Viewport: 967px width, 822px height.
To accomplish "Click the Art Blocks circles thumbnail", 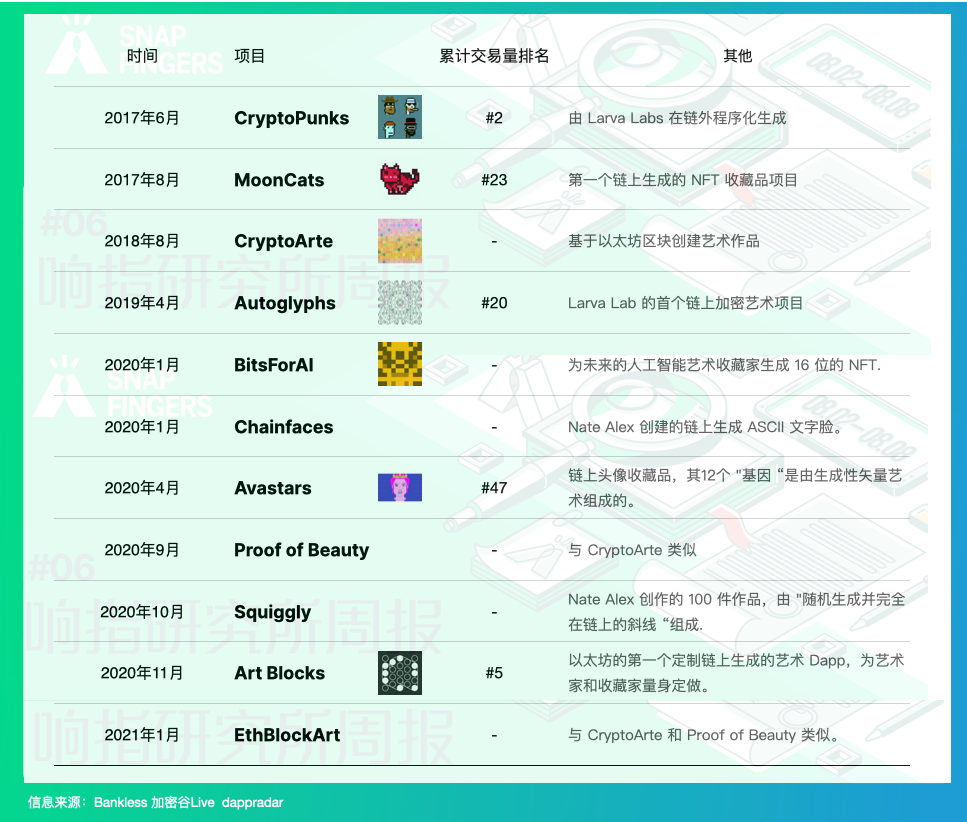I will click(400, 673).
